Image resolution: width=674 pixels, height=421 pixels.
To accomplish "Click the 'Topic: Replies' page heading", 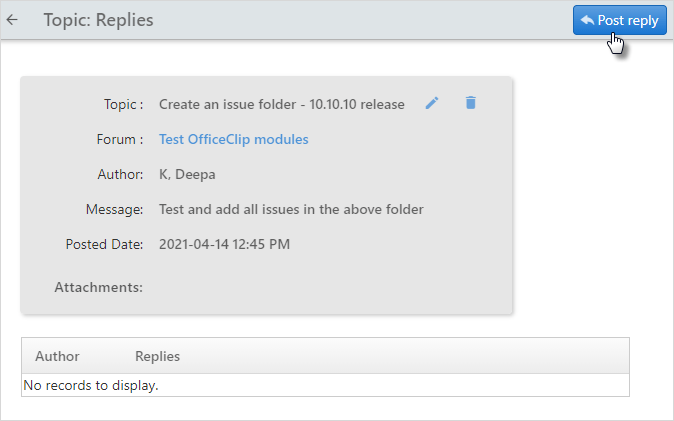I will click(98, 20).
